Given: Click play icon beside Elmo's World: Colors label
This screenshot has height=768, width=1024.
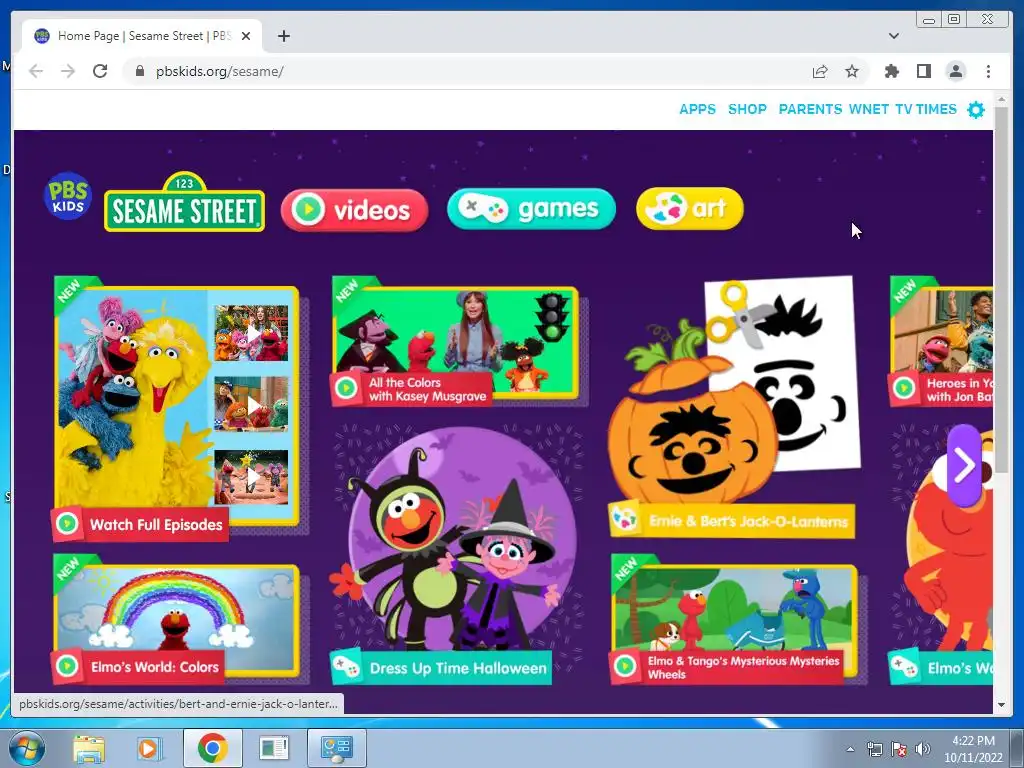Looking at the screenshot, I should 67,666.
